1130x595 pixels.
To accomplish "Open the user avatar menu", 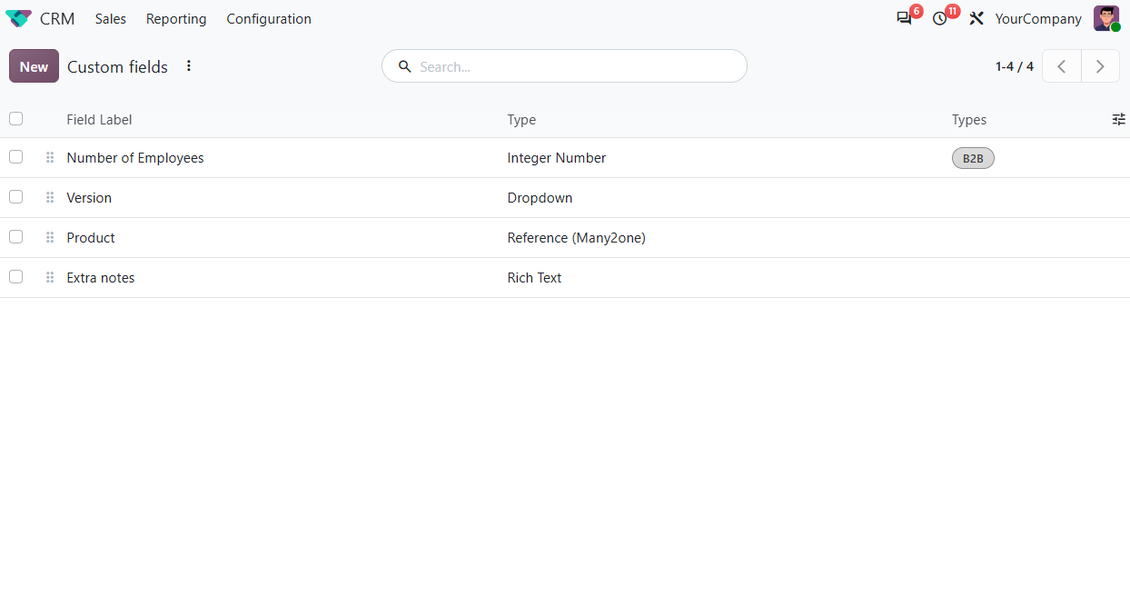I will click(x=1106, y=19).
